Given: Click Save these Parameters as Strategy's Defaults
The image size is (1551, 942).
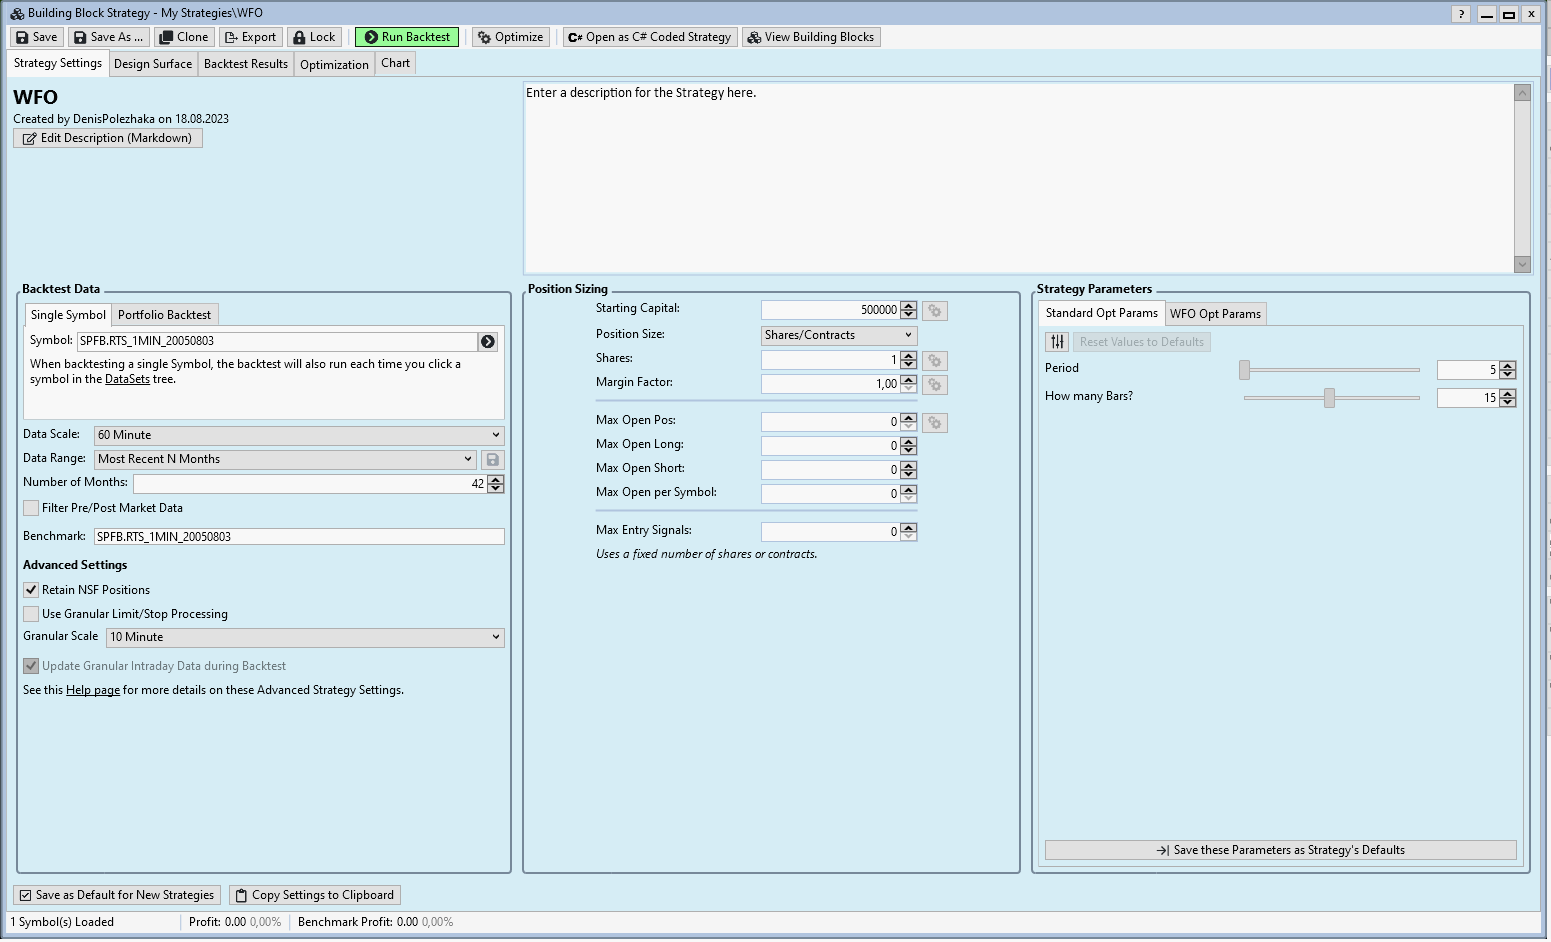Looking at the screenshot, I should click(x=1280, y=850).
